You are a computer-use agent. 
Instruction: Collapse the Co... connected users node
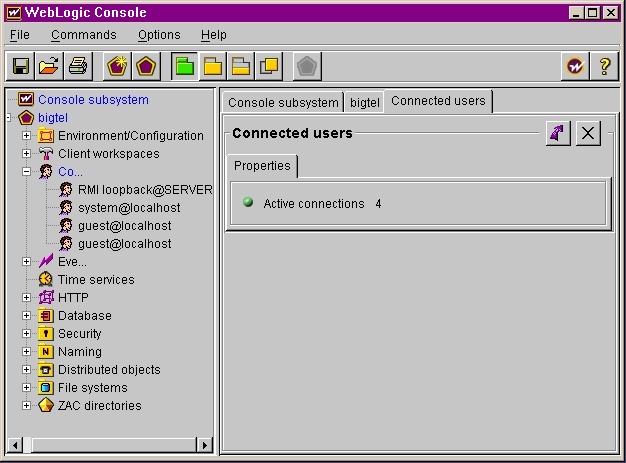click(x=26, y=172)
